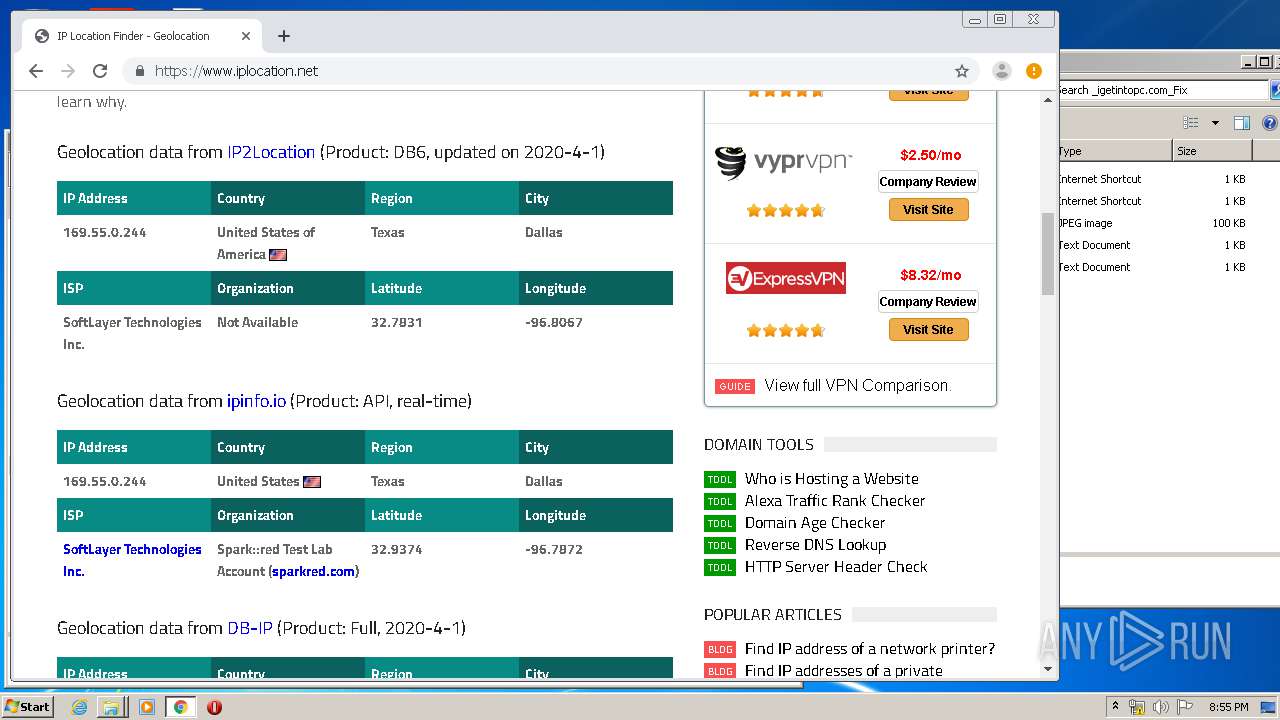Select the IP Location Finder tab
This screenshot has height=720, width=1280.
tap(141, 36)
